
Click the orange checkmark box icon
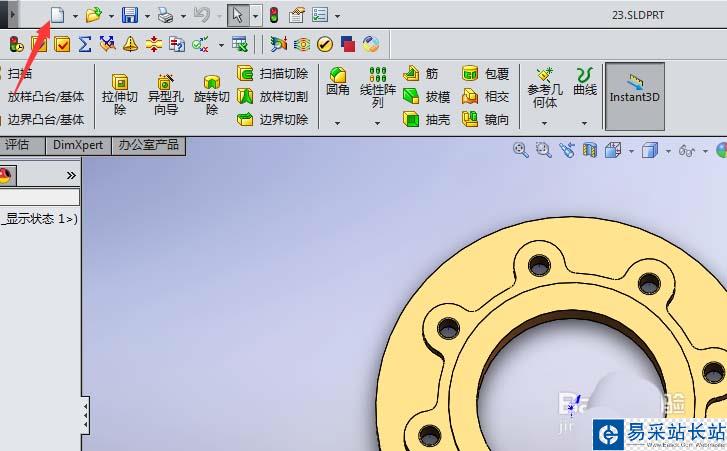(62, 44)
